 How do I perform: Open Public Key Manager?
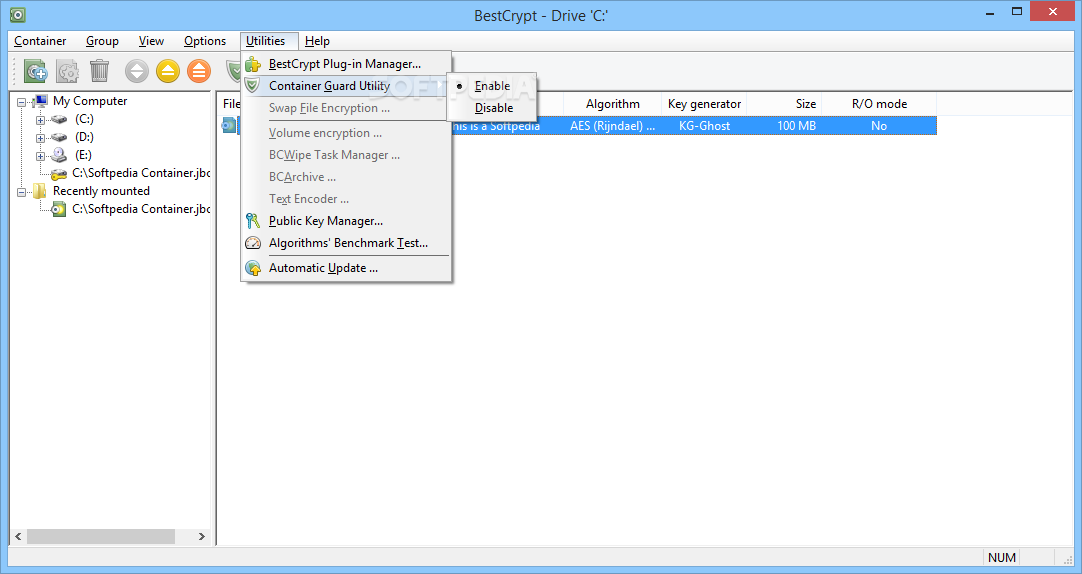(x=346, y=221)
